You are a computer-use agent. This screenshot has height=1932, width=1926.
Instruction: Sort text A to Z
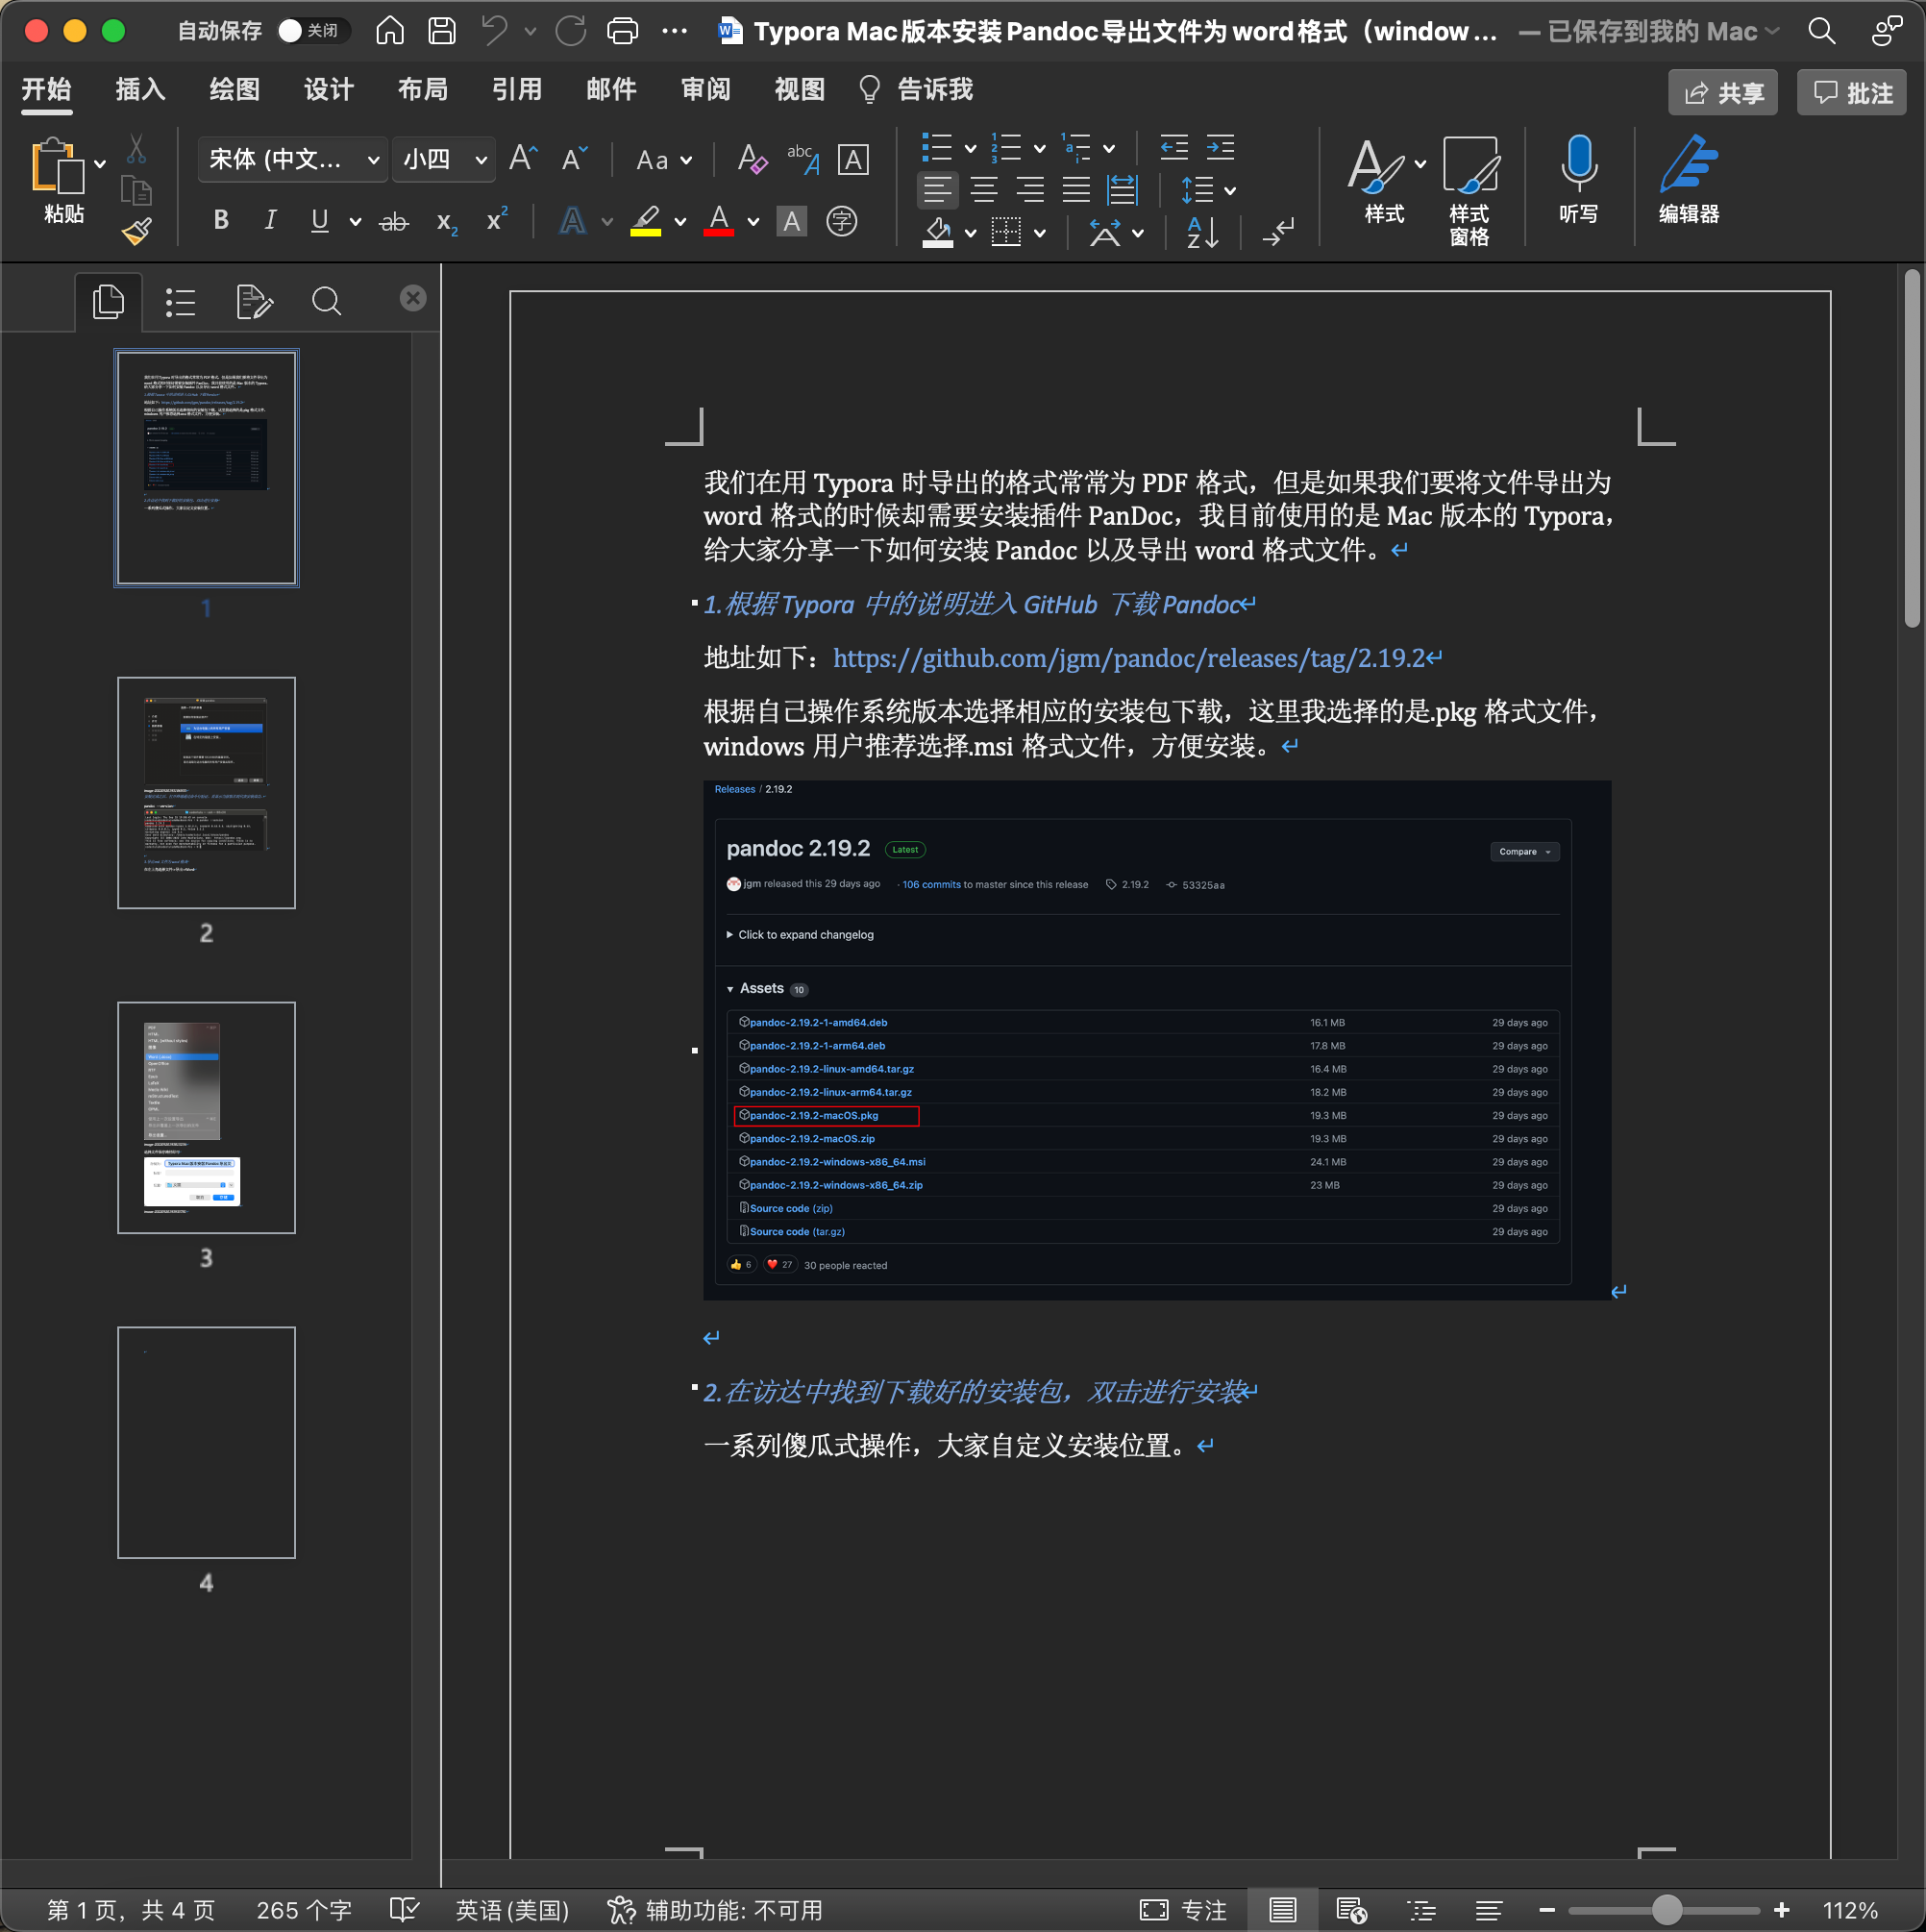point(1202,232)
